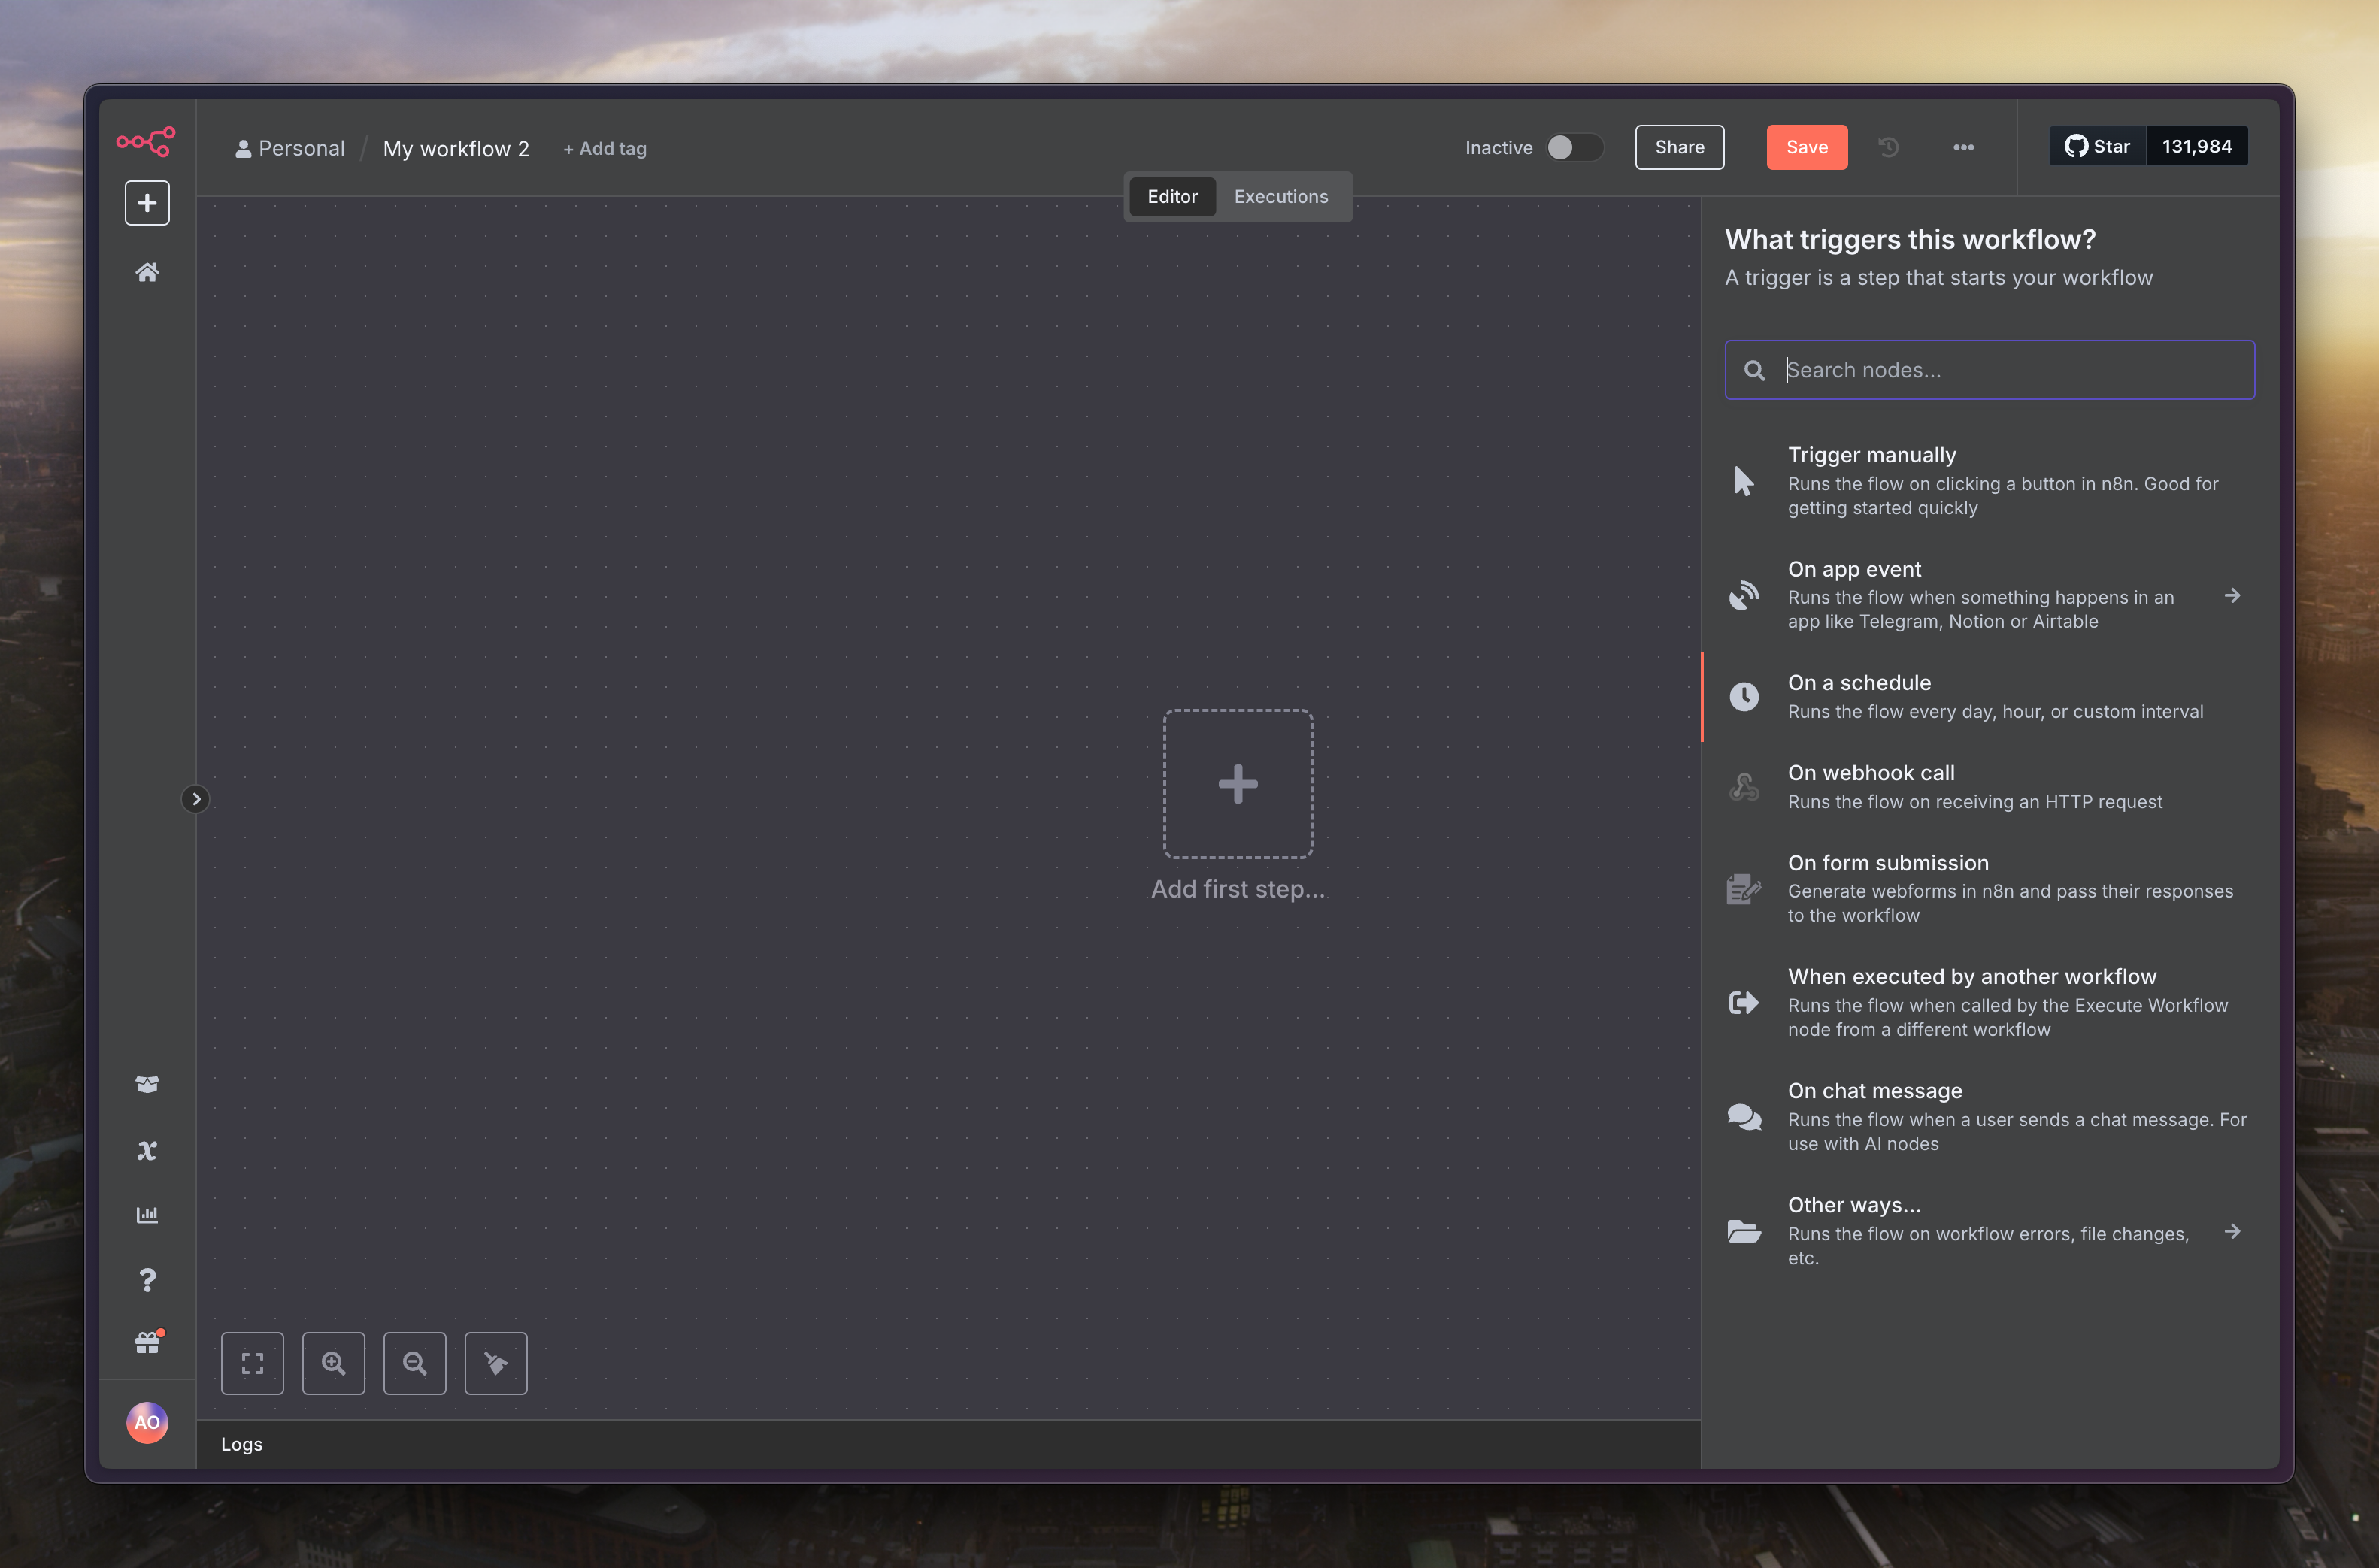Click the zoom to fit canvas button

pos(252,1363)
